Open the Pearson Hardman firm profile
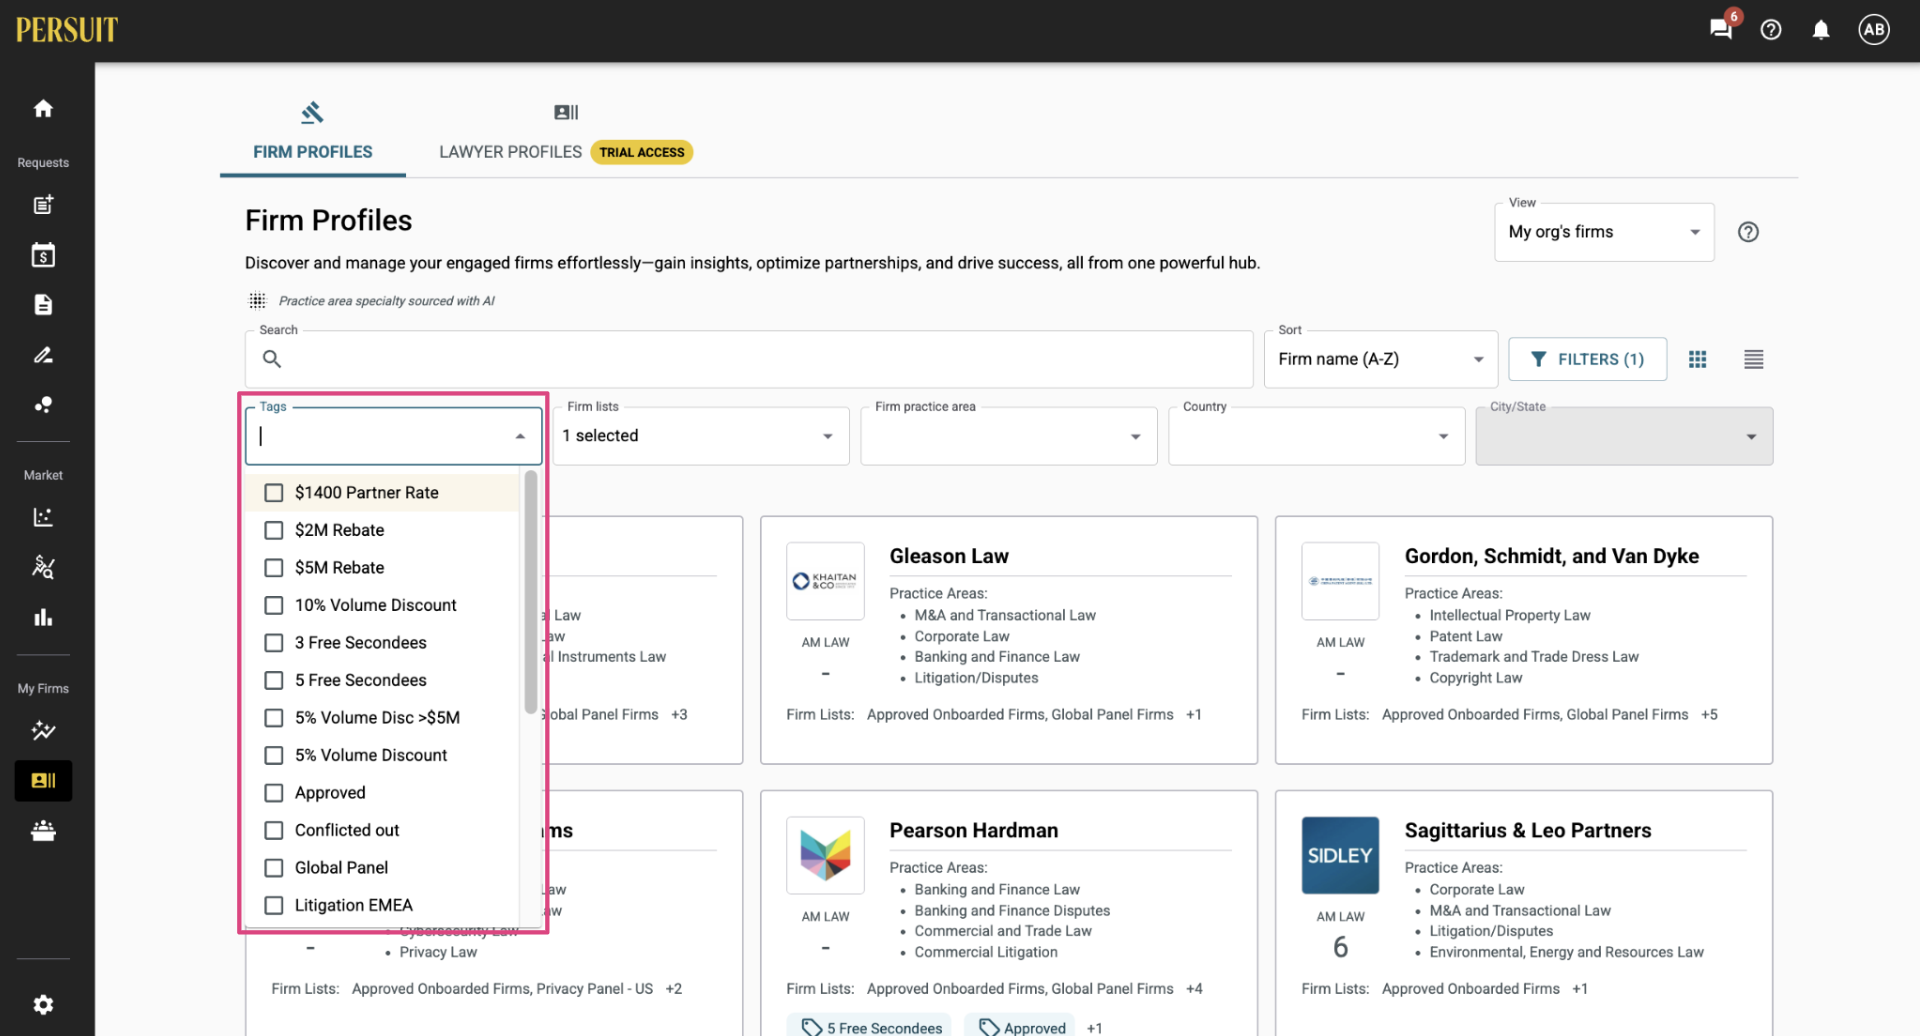The image size is (1920, 1036). (x=974, y=830)
